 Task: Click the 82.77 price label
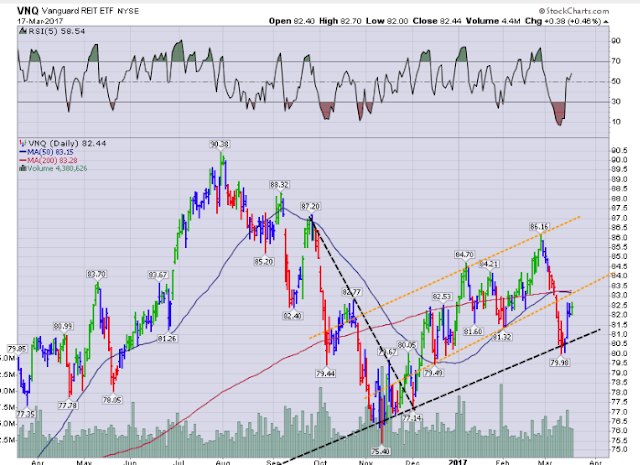point(351,292)
